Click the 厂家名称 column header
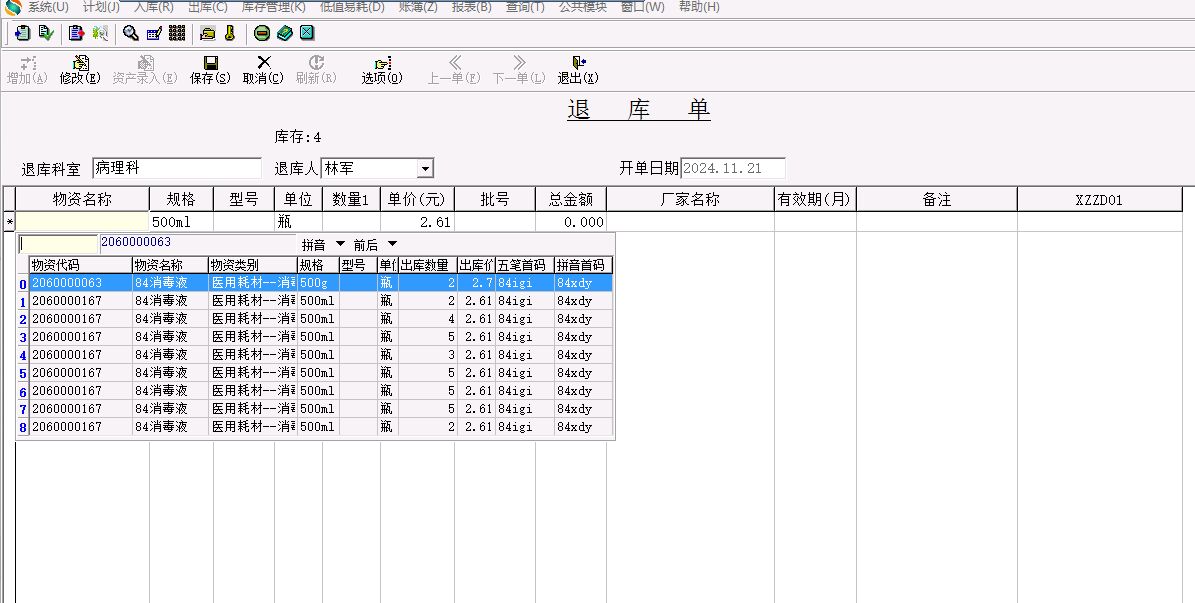 click(x=690, y=199)
